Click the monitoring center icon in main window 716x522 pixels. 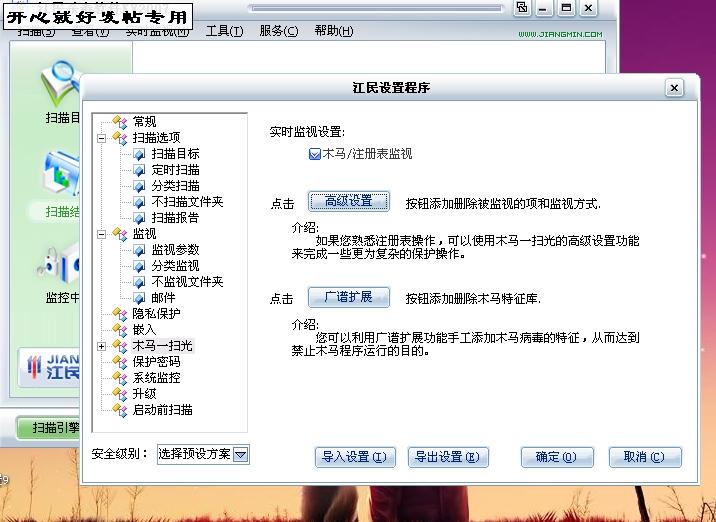click(59, 264)
